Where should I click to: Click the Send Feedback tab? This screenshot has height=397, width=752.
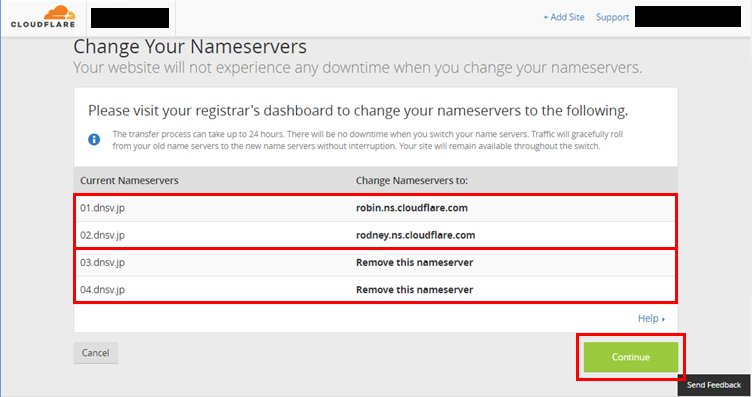(714, 385)
